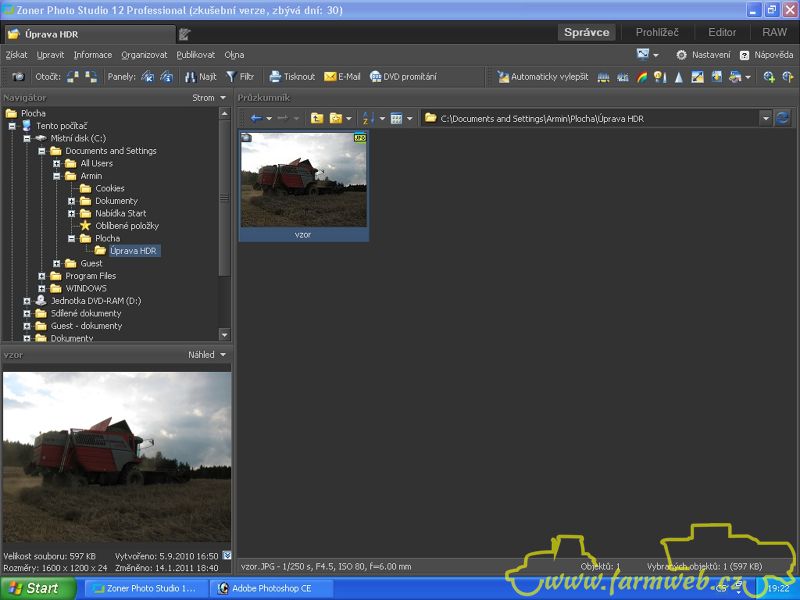Open the folder path dropdown arrow
Screen dimensions: 800x600
(765, 118)
